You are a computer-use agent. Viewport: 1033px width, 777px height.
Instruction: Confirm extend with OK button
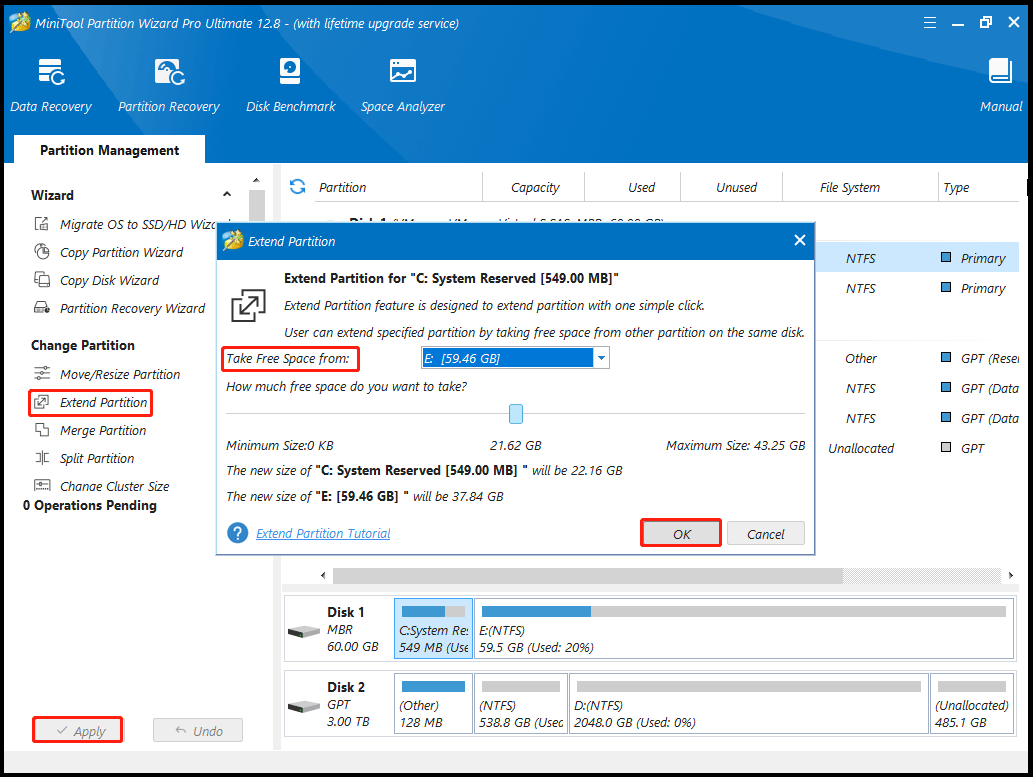pyautogui.click(x=681, y=534)
